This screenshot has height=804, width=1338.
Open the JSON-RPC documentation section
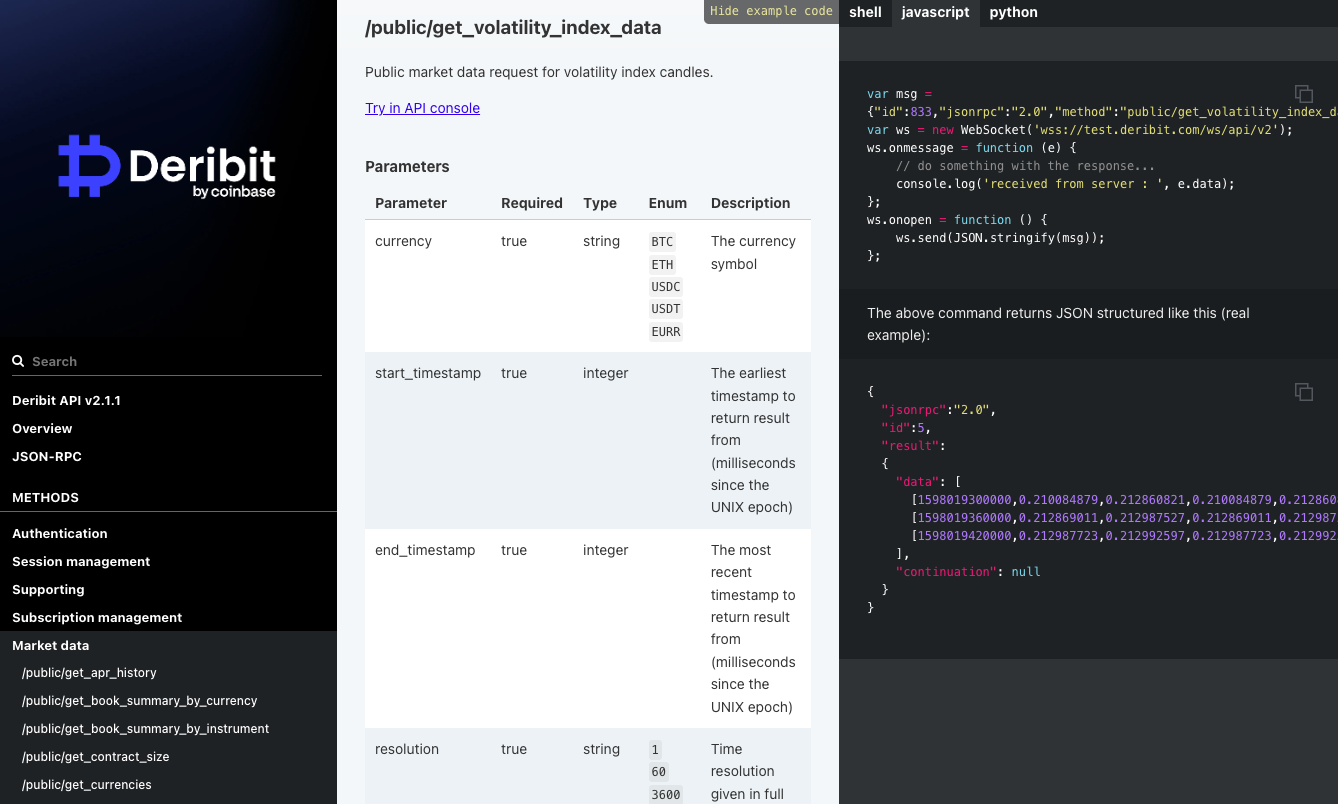click(x=47, y=457)
